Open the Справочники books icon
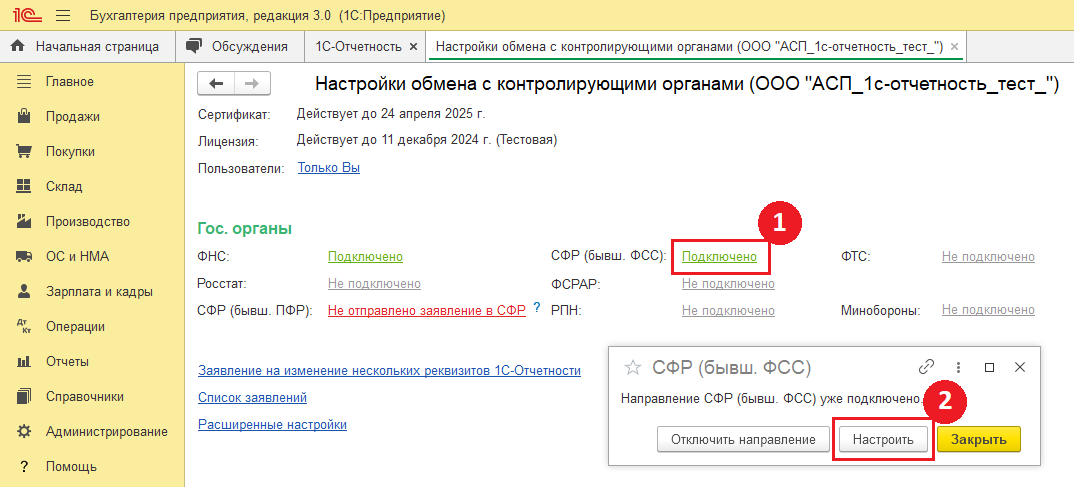This screenshot has width=1074, height=487. coord(24,396)
